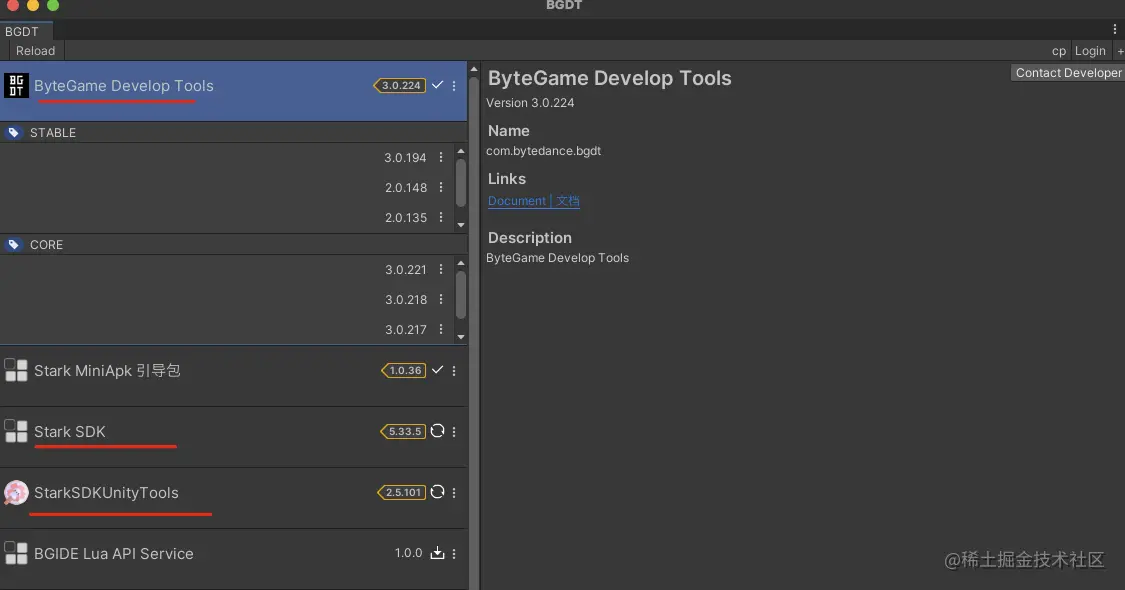Select stable version 3.0.194
The image size is (1125, 590).
[405, 158]
